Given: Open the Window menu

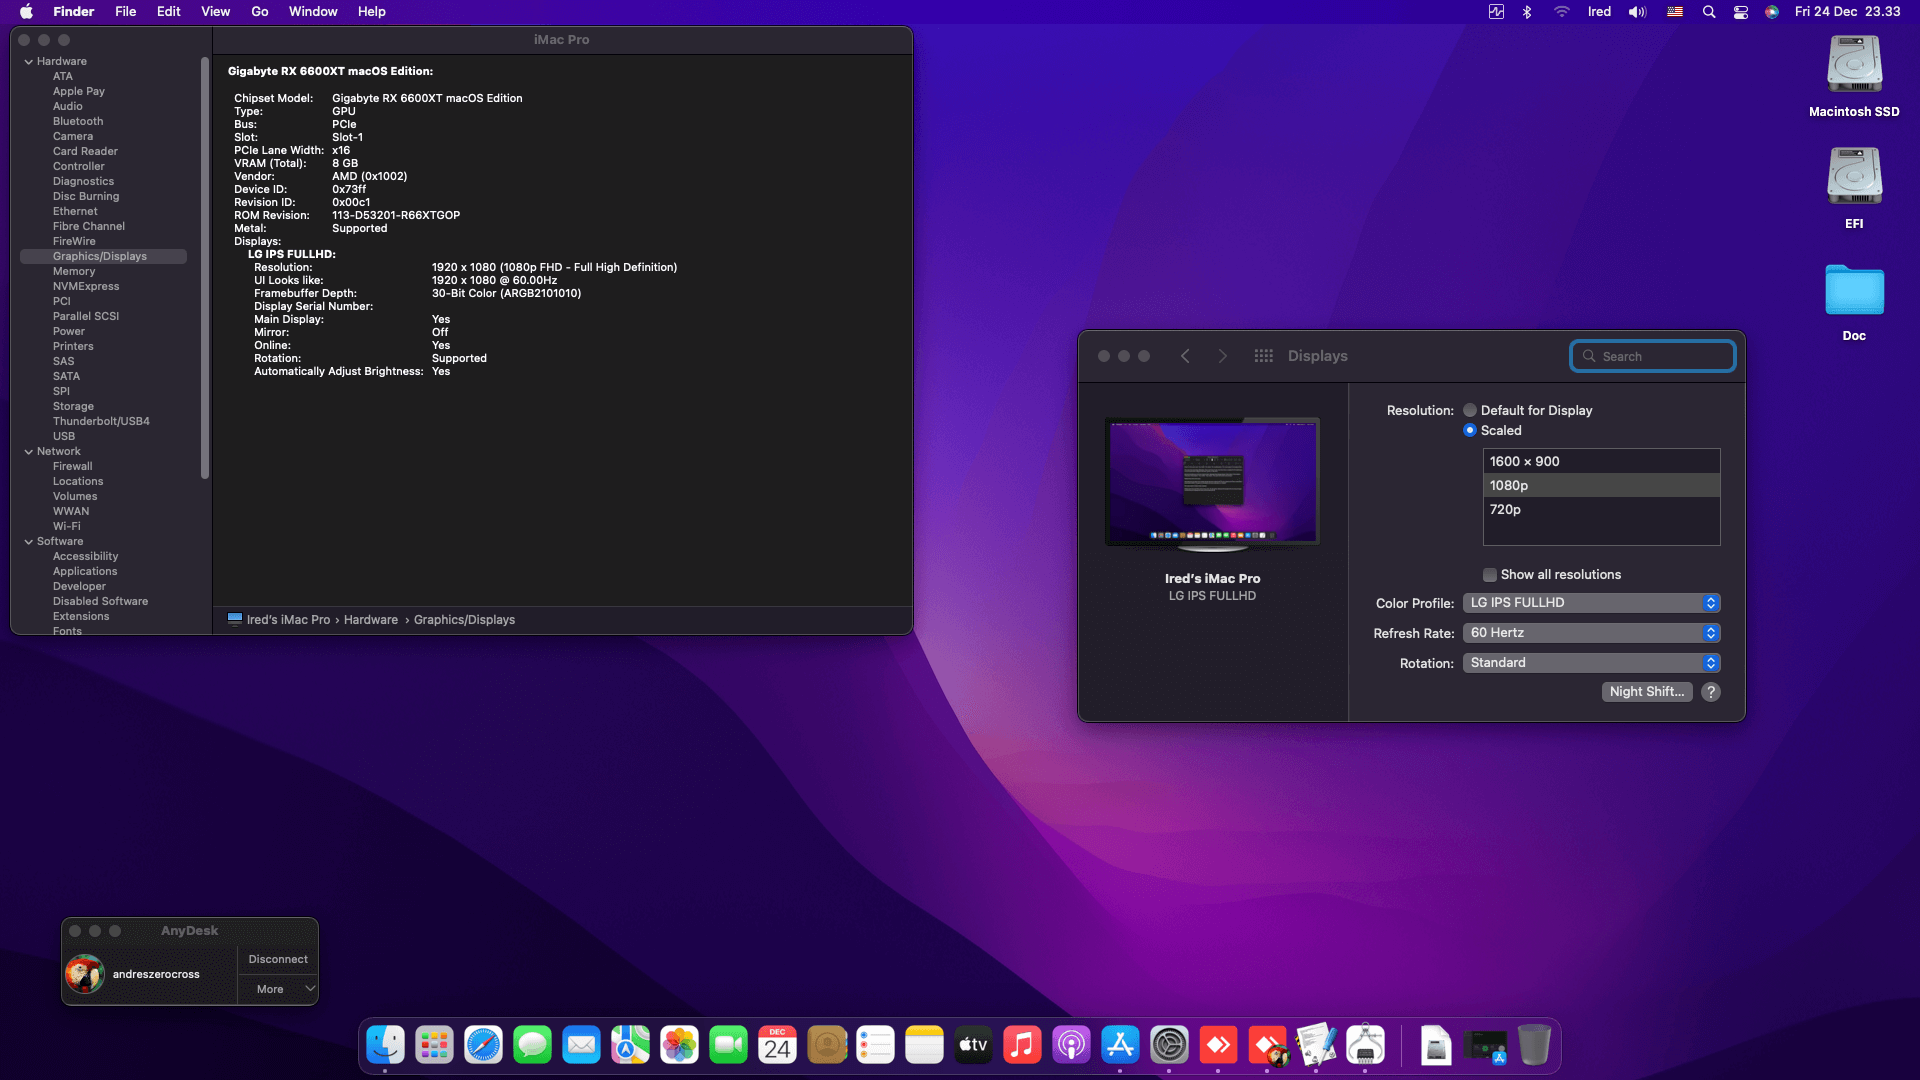Looking at the screenshot, I should pos(313,12).
